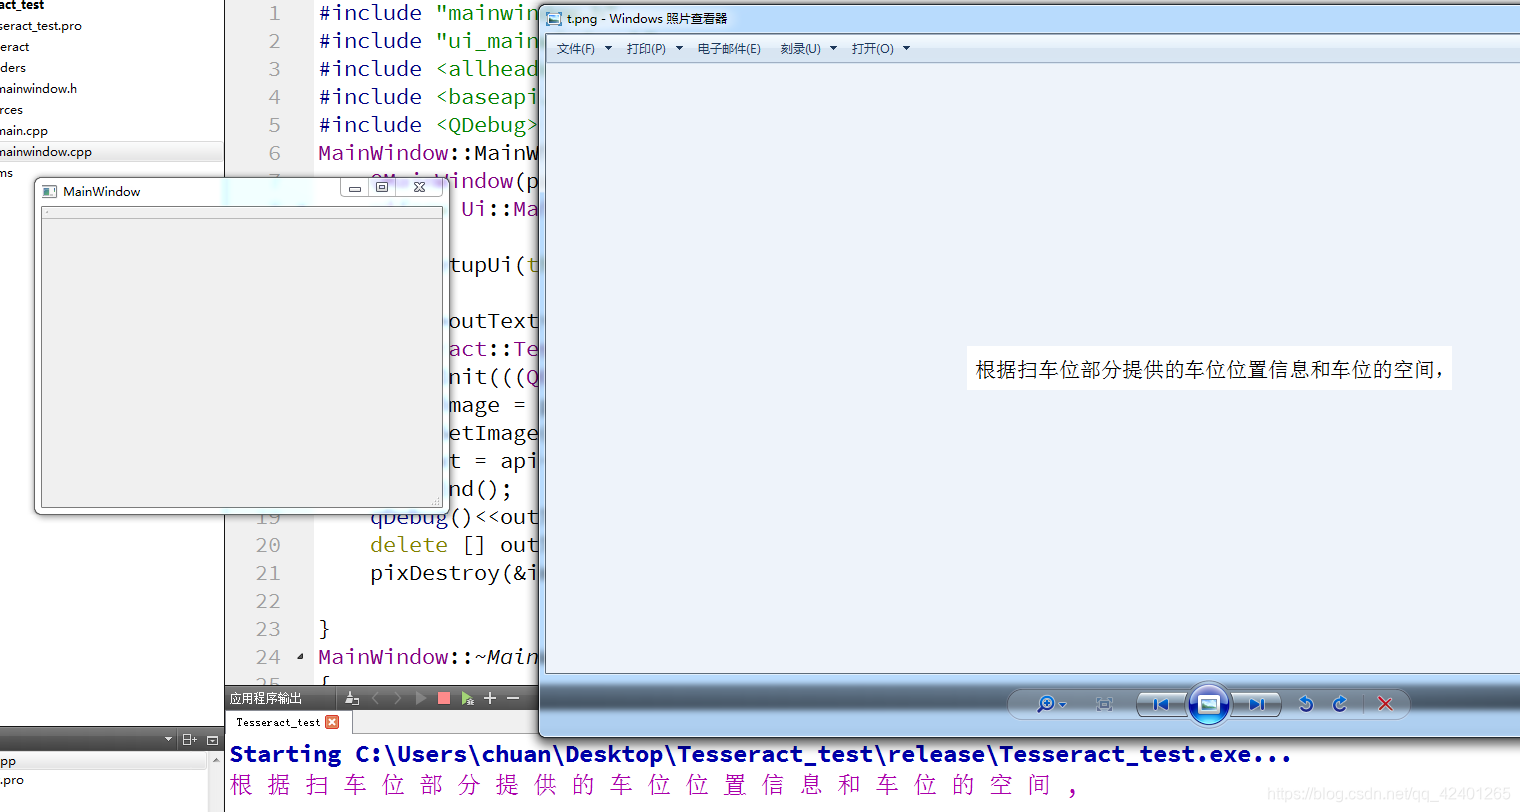The height and width of the screenshot is (812, 1520).
Task: Rotate picture clockwise in Photo Viewer
Action: tap(1340, 704)
